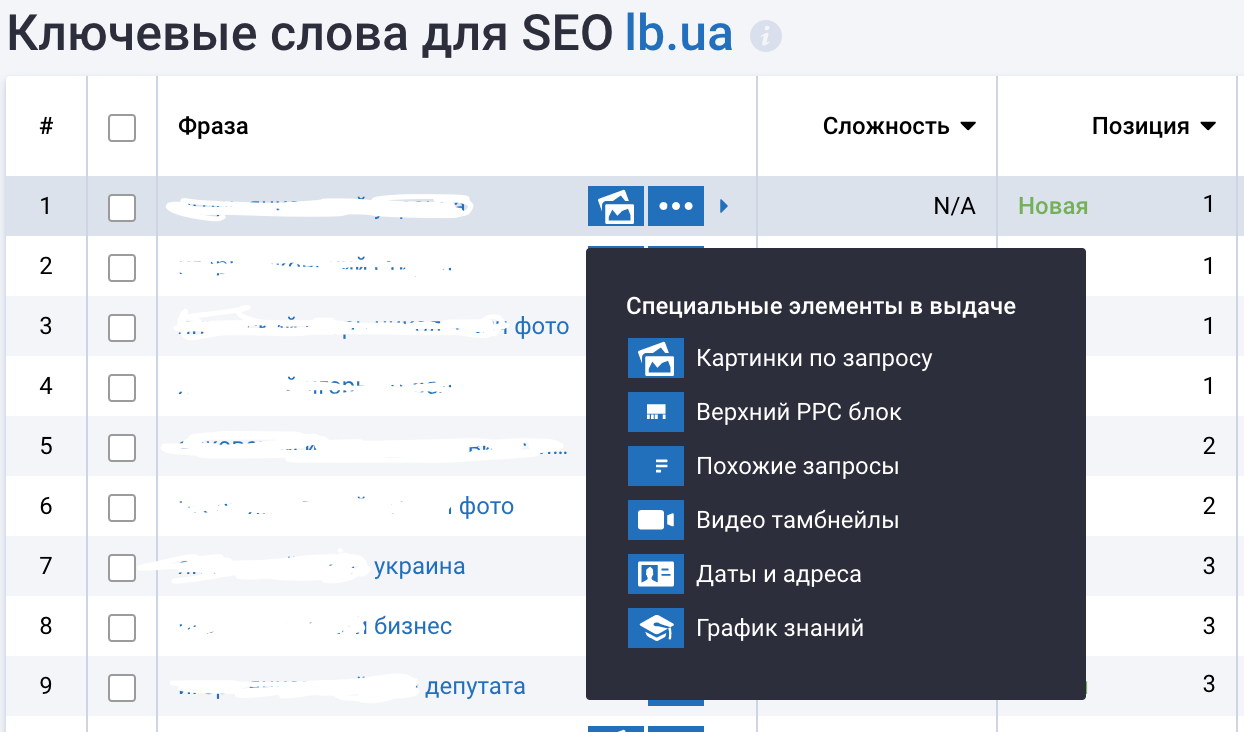Toggle the select-all checkbox in header
Viewport: 1244px width, 732px height.
[x=122, y=127]
